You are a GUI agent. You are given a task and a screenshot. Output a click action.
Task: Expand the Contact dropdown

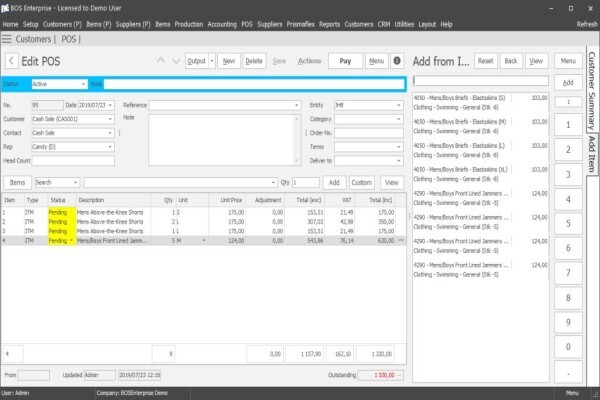point(110,133)
